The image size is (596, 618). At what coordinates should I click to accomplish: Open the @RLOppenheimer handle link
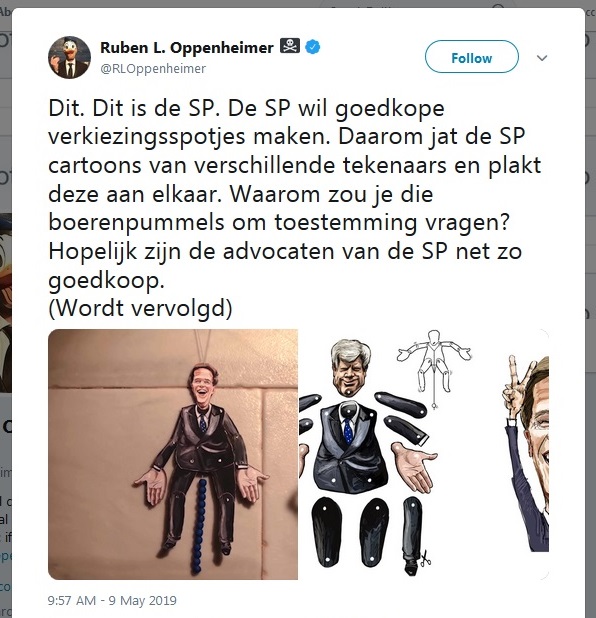pyautogui.click(x=153, y=69)
